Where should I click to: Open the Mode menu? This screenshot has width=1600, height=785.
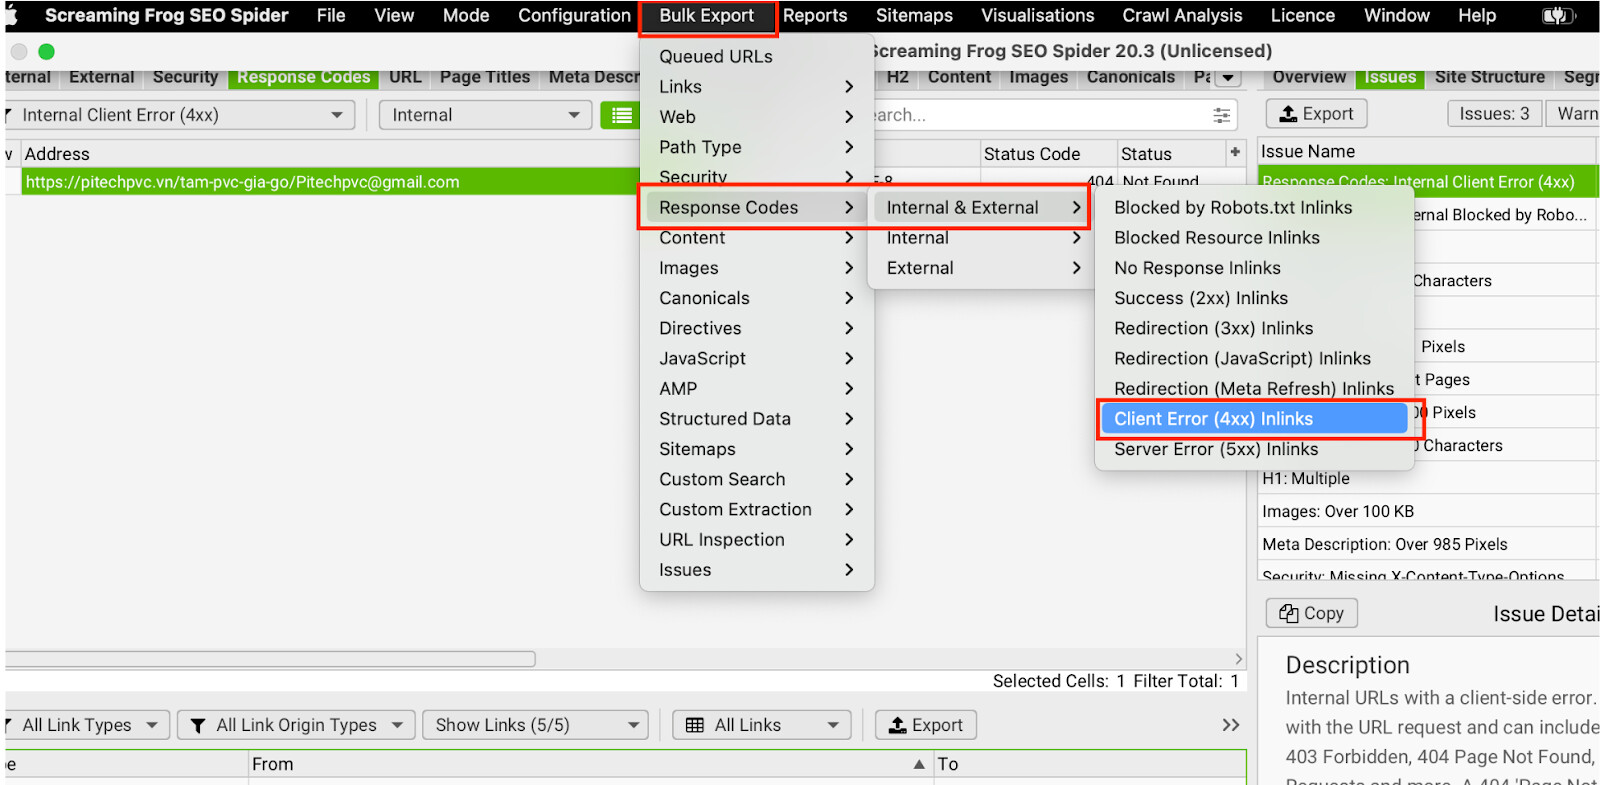coord(466,15)
